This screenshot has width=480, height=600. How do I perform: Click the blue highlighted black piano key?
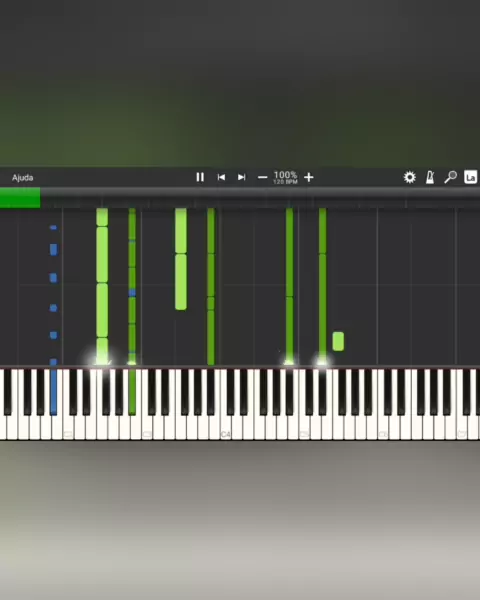pos(54,392)
